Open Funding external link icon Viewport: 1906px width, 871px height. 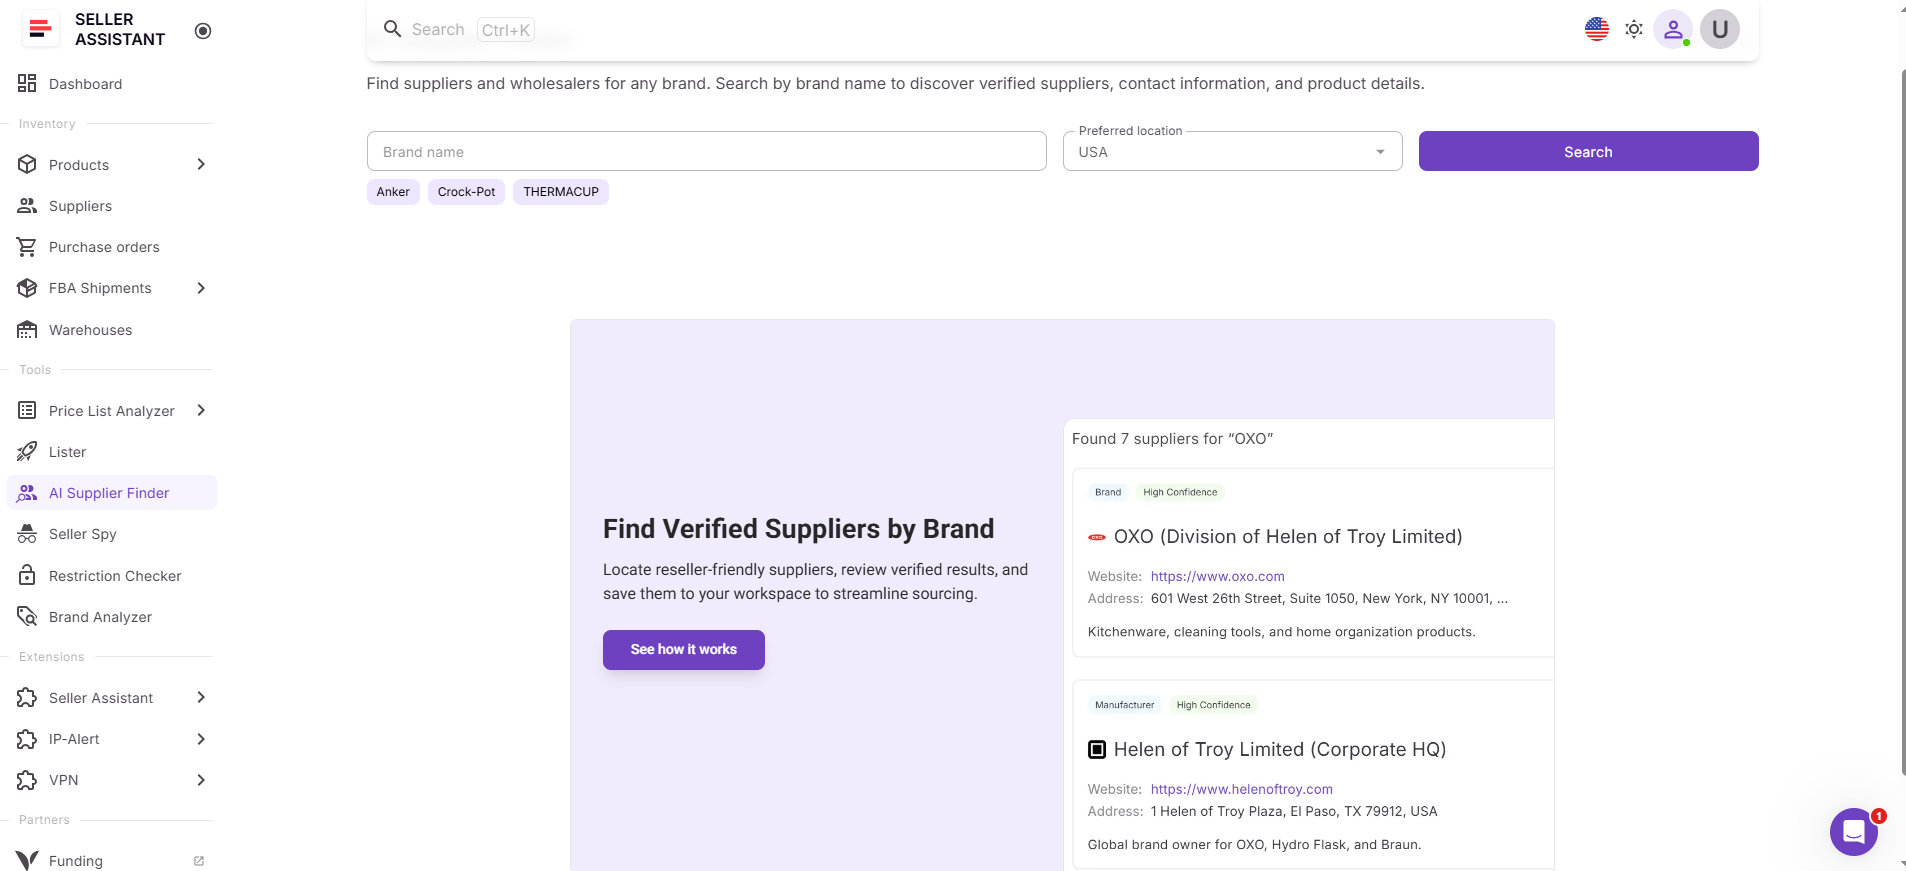tap(198, 861)
